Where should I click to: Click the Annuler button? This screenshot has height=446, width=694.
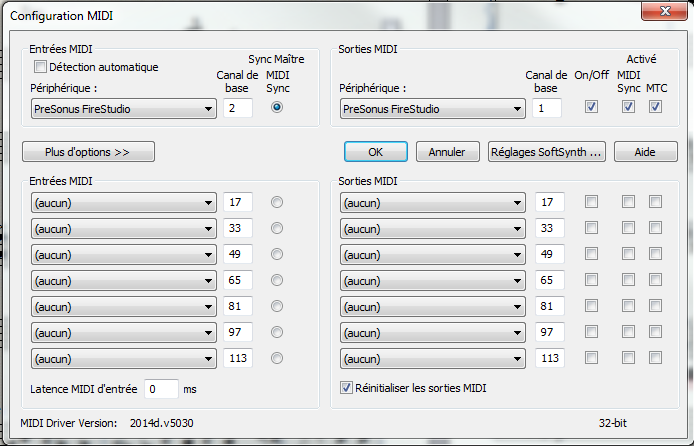447,152
